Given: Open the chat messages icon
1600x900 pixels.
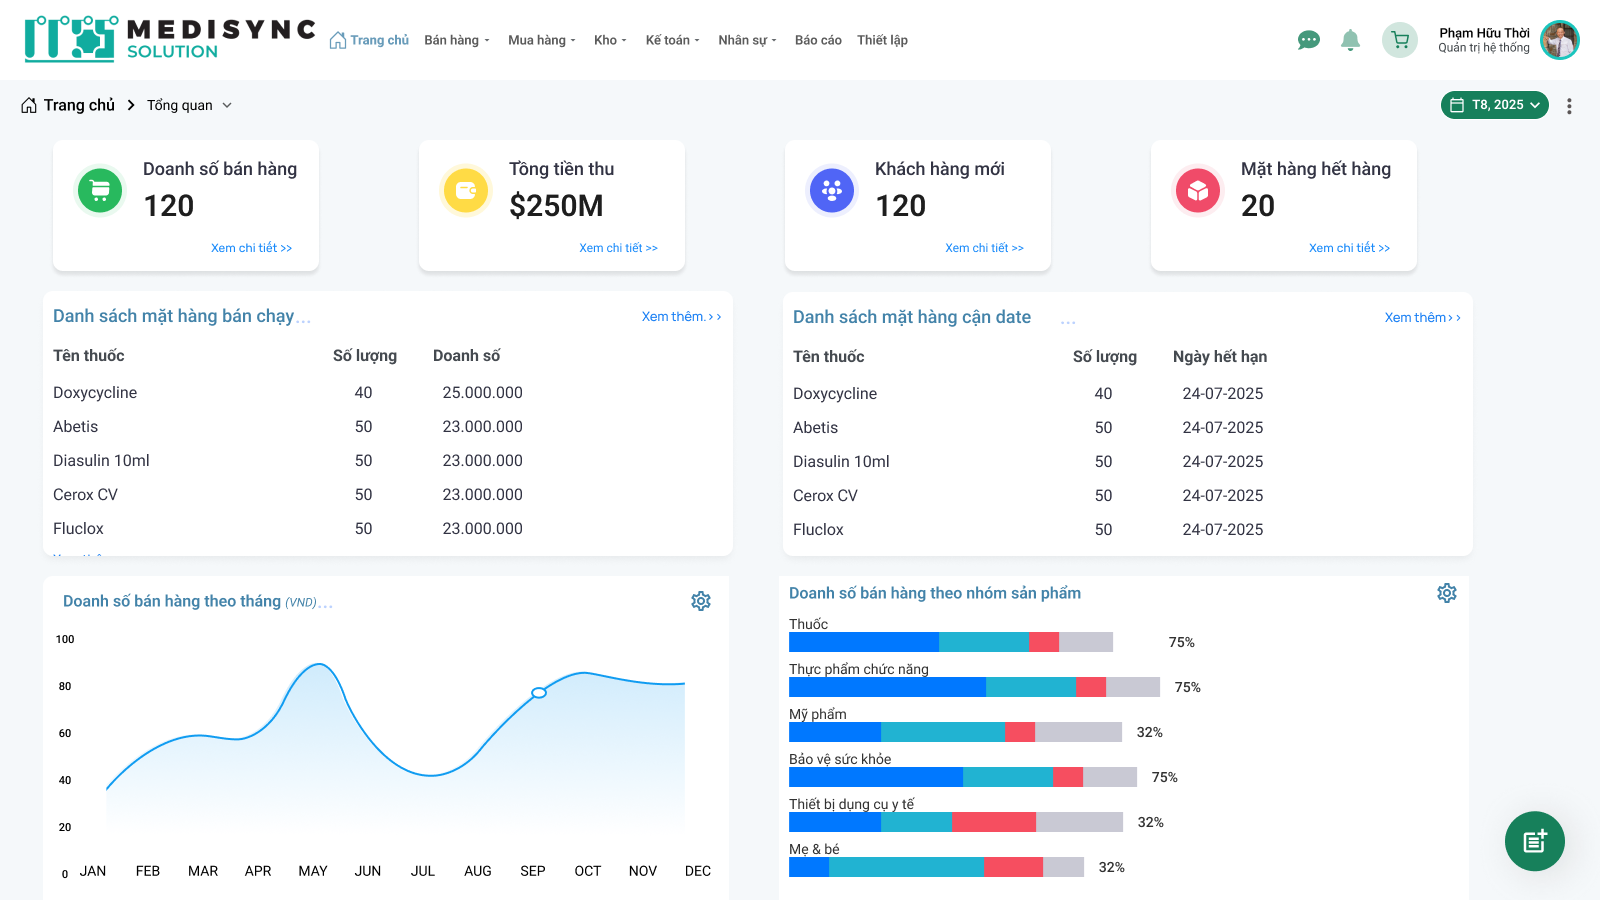Looking at the screenshot, I should coord(1308,40).
